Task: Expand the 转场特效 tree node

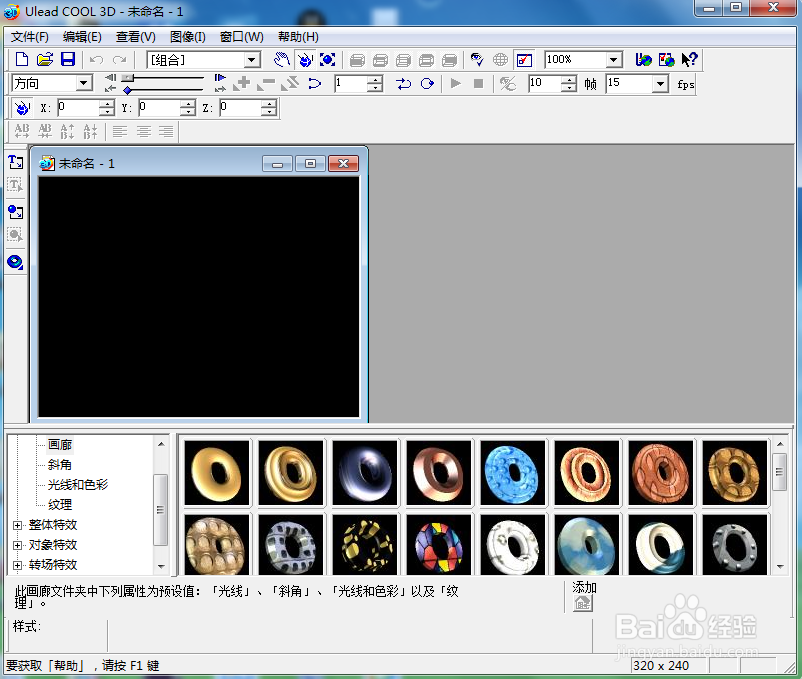Action: point(17,565)
